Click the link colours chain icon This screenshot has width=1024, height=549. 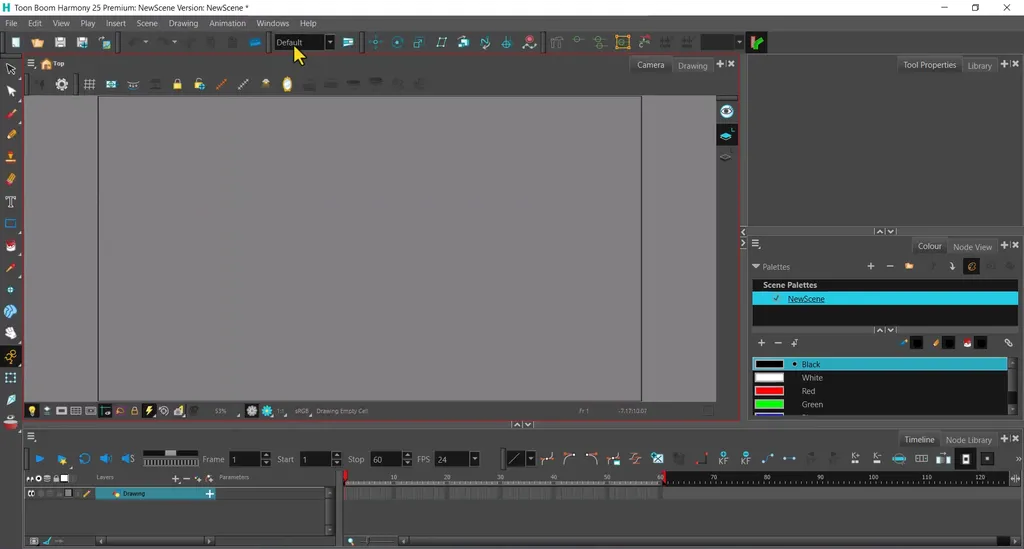tap(1008, 343)
